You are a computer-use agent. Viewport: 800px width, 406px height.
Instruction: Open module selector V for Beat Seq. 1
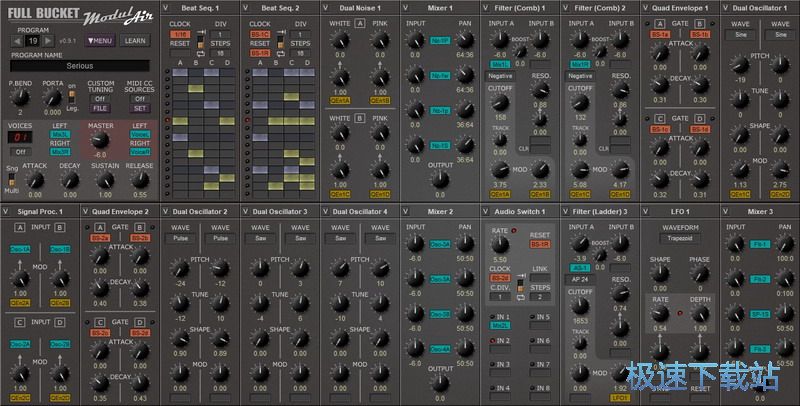click(165, 8)
